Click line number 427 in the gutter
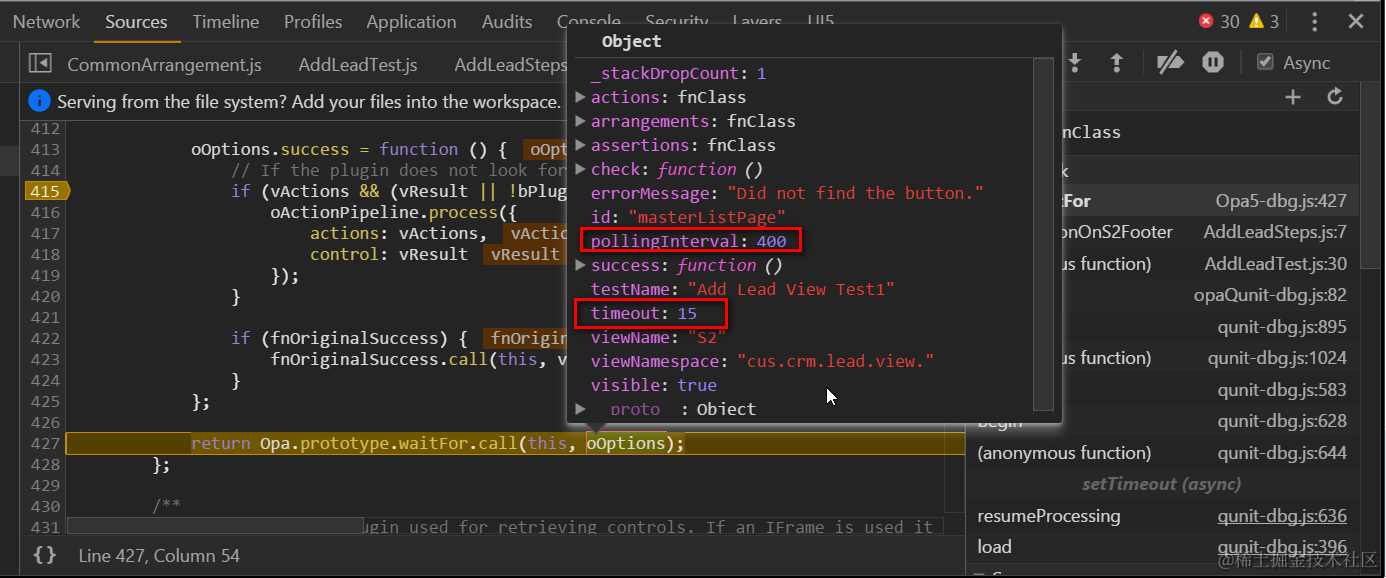 point(45,443)
